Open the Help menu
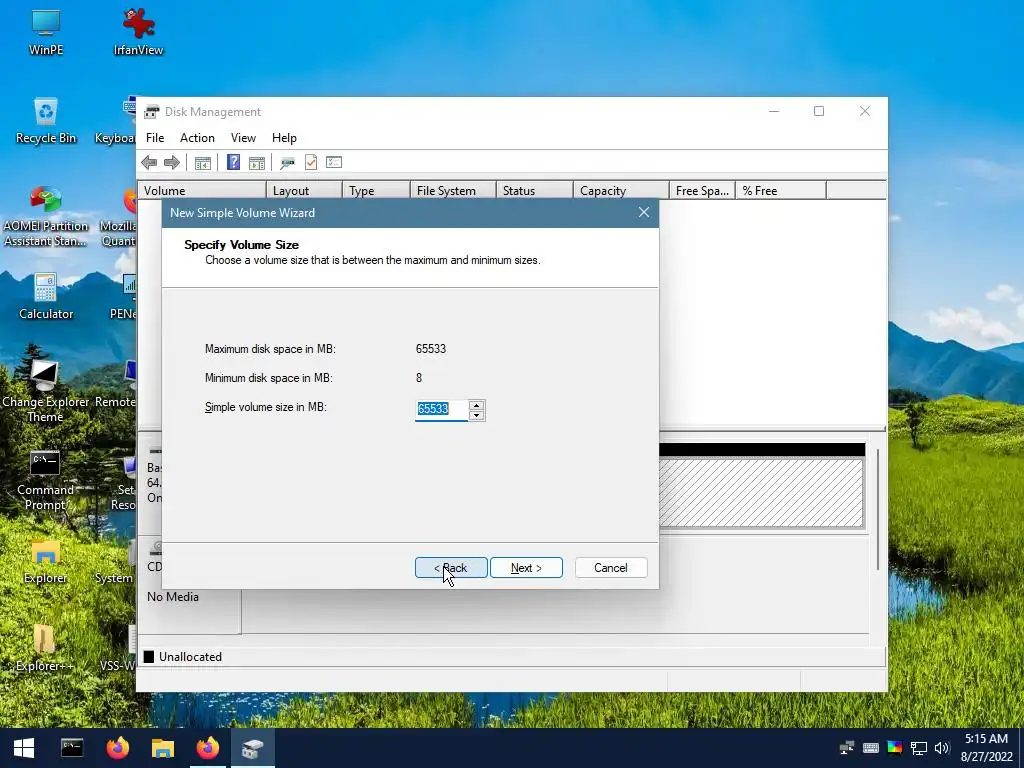This screenshot has width=1024, height=768. click(284, 138)
